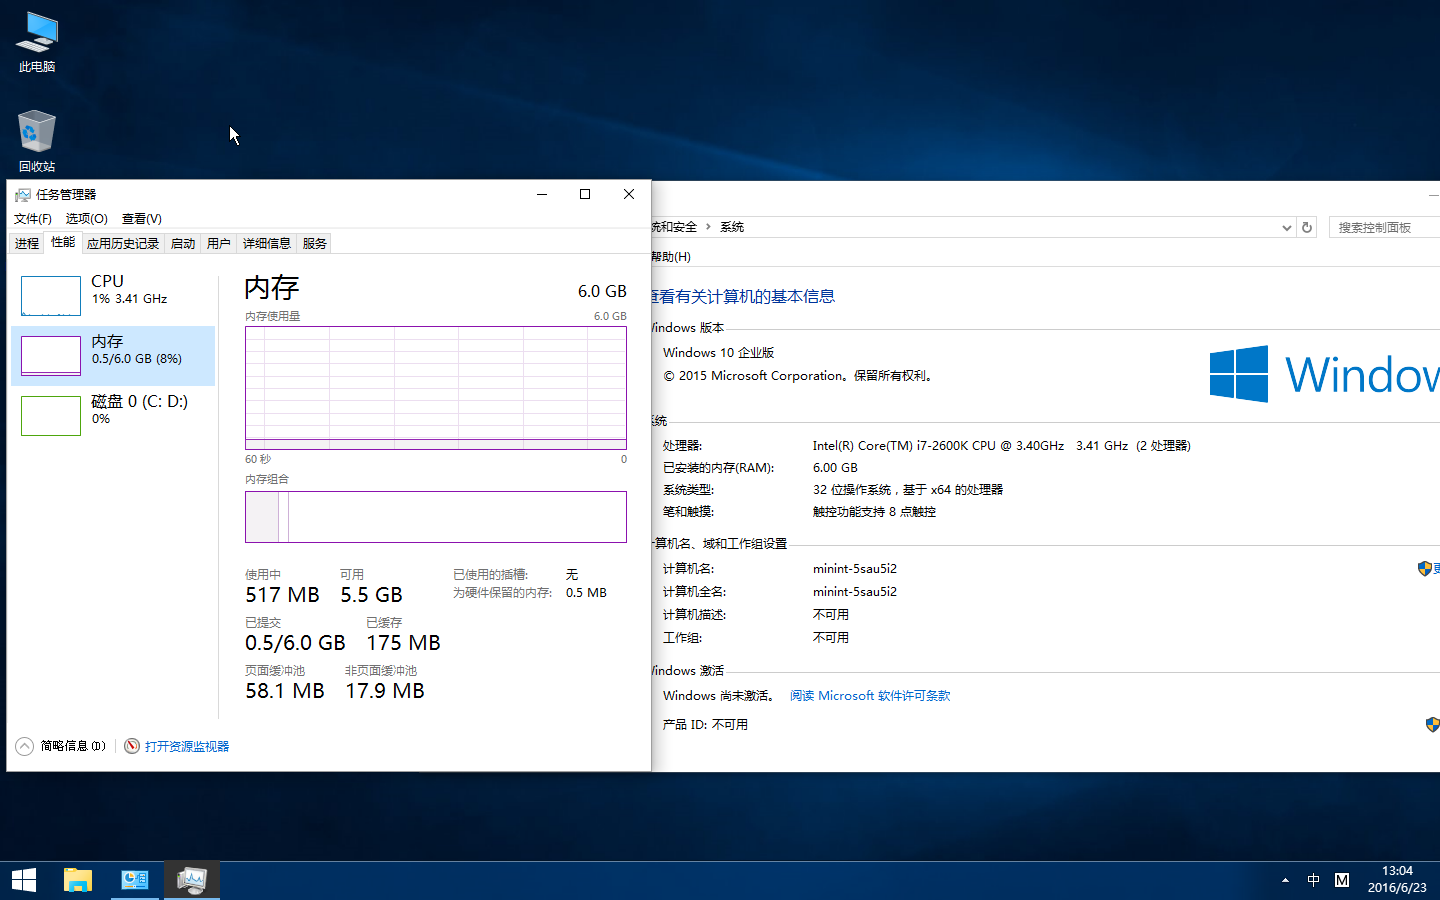The width and height of the screenshot is (1440, 900).
Task: Click the Windows 10 企业版 edition text
Action: (x=718, y=353)
